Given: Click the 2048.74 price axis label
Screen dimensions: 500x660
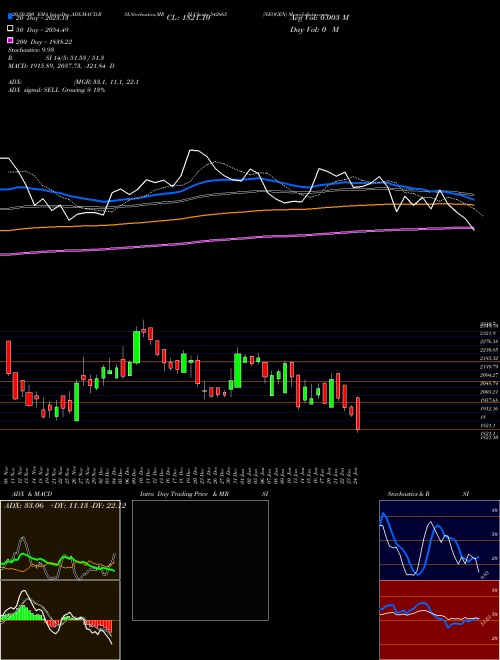Looking at the screenshot, I should click(489, 383).
